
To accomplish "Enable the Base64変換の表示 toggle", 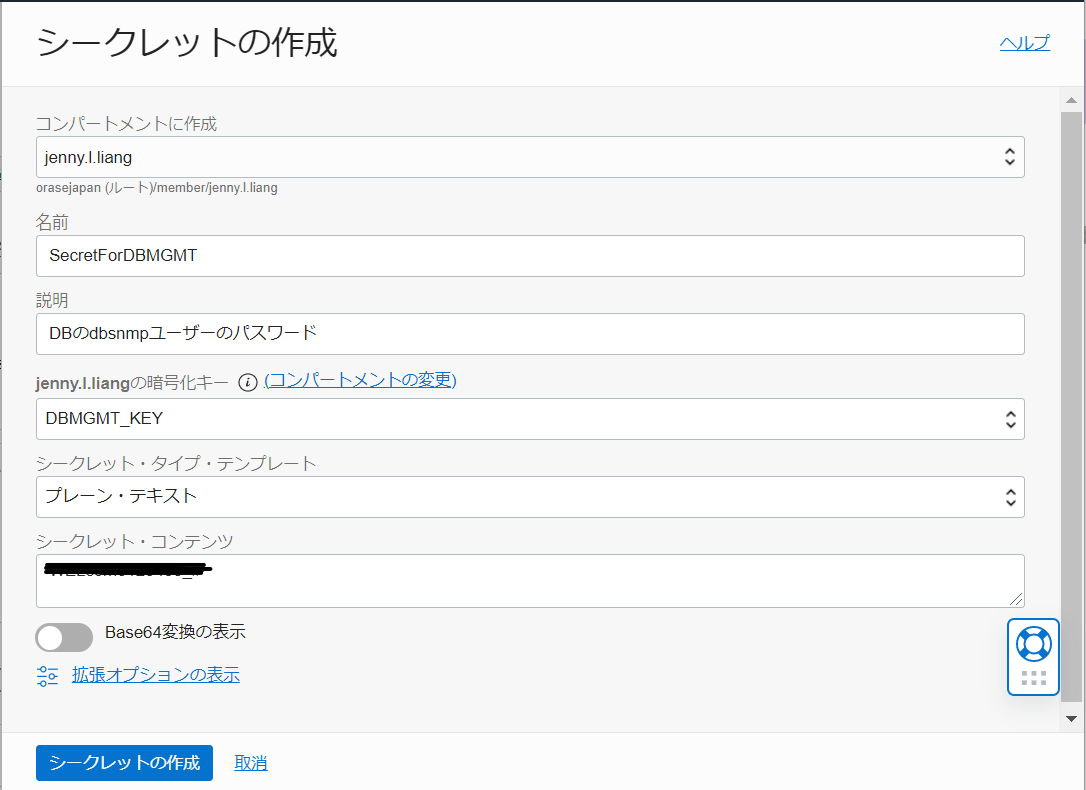I will [x=64, y=637].
